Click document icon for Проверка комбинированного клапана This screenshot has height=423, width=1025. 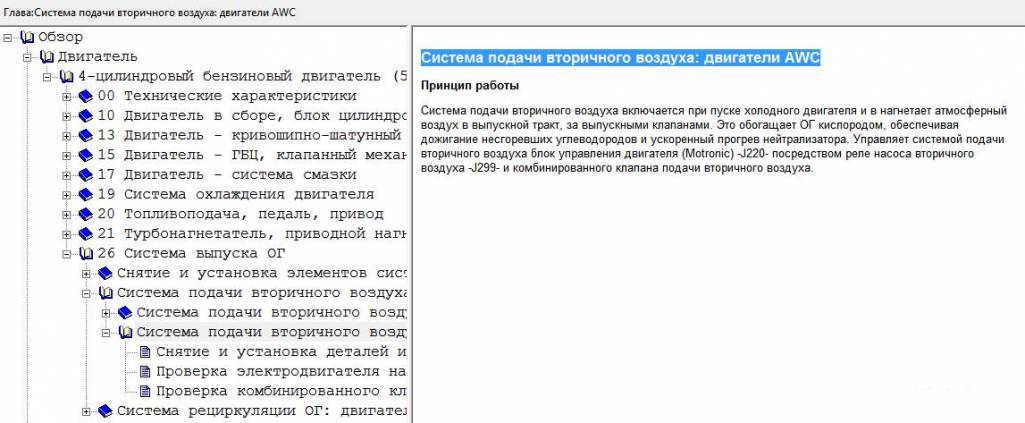coord(144,390)
